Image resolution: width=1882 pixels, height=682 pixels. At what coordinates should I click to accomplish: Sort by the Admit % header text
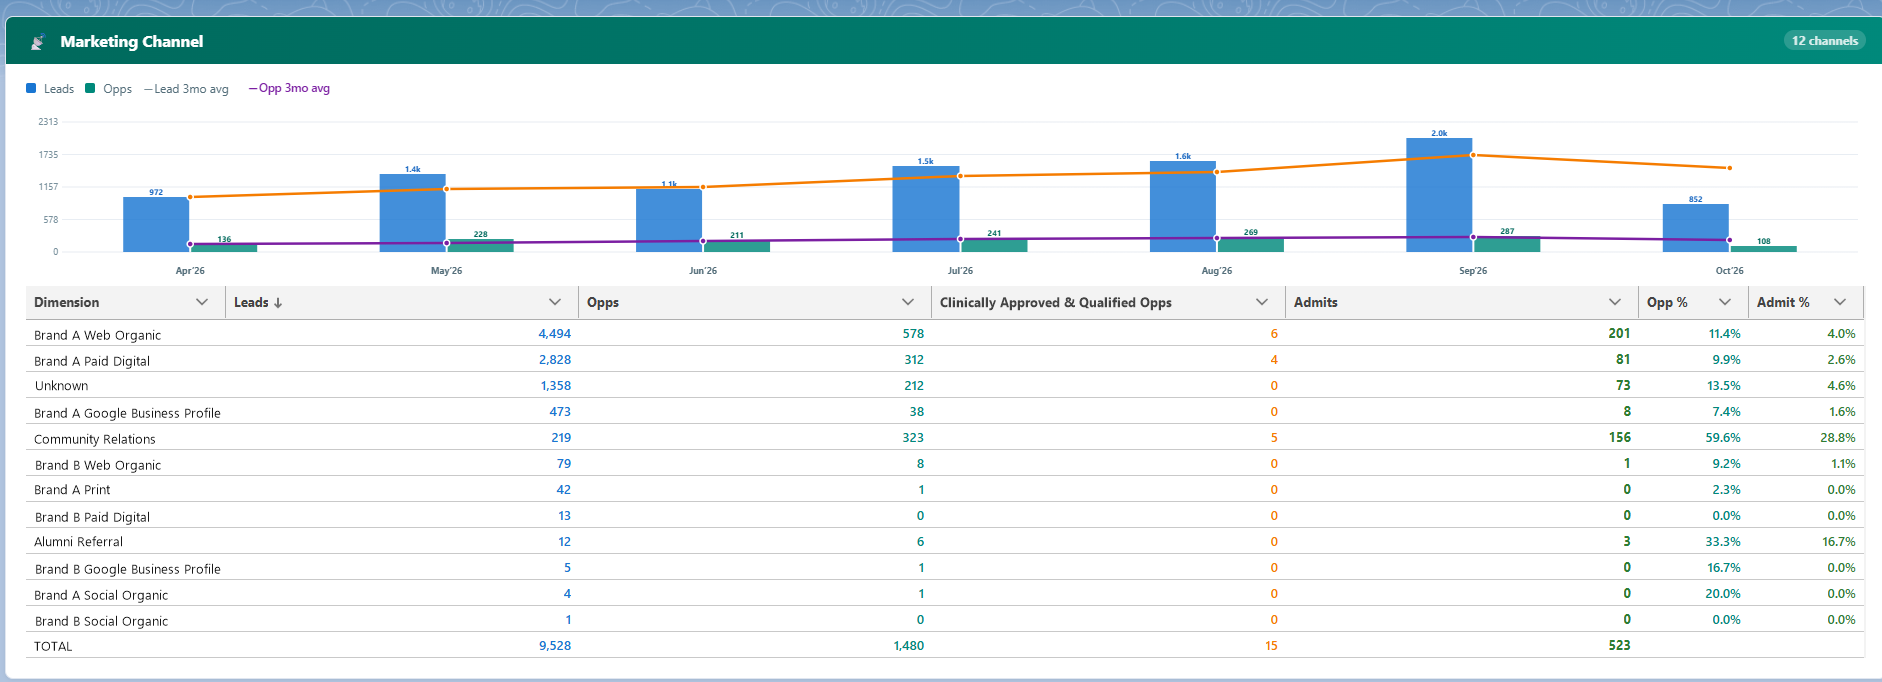(1783, 302)
